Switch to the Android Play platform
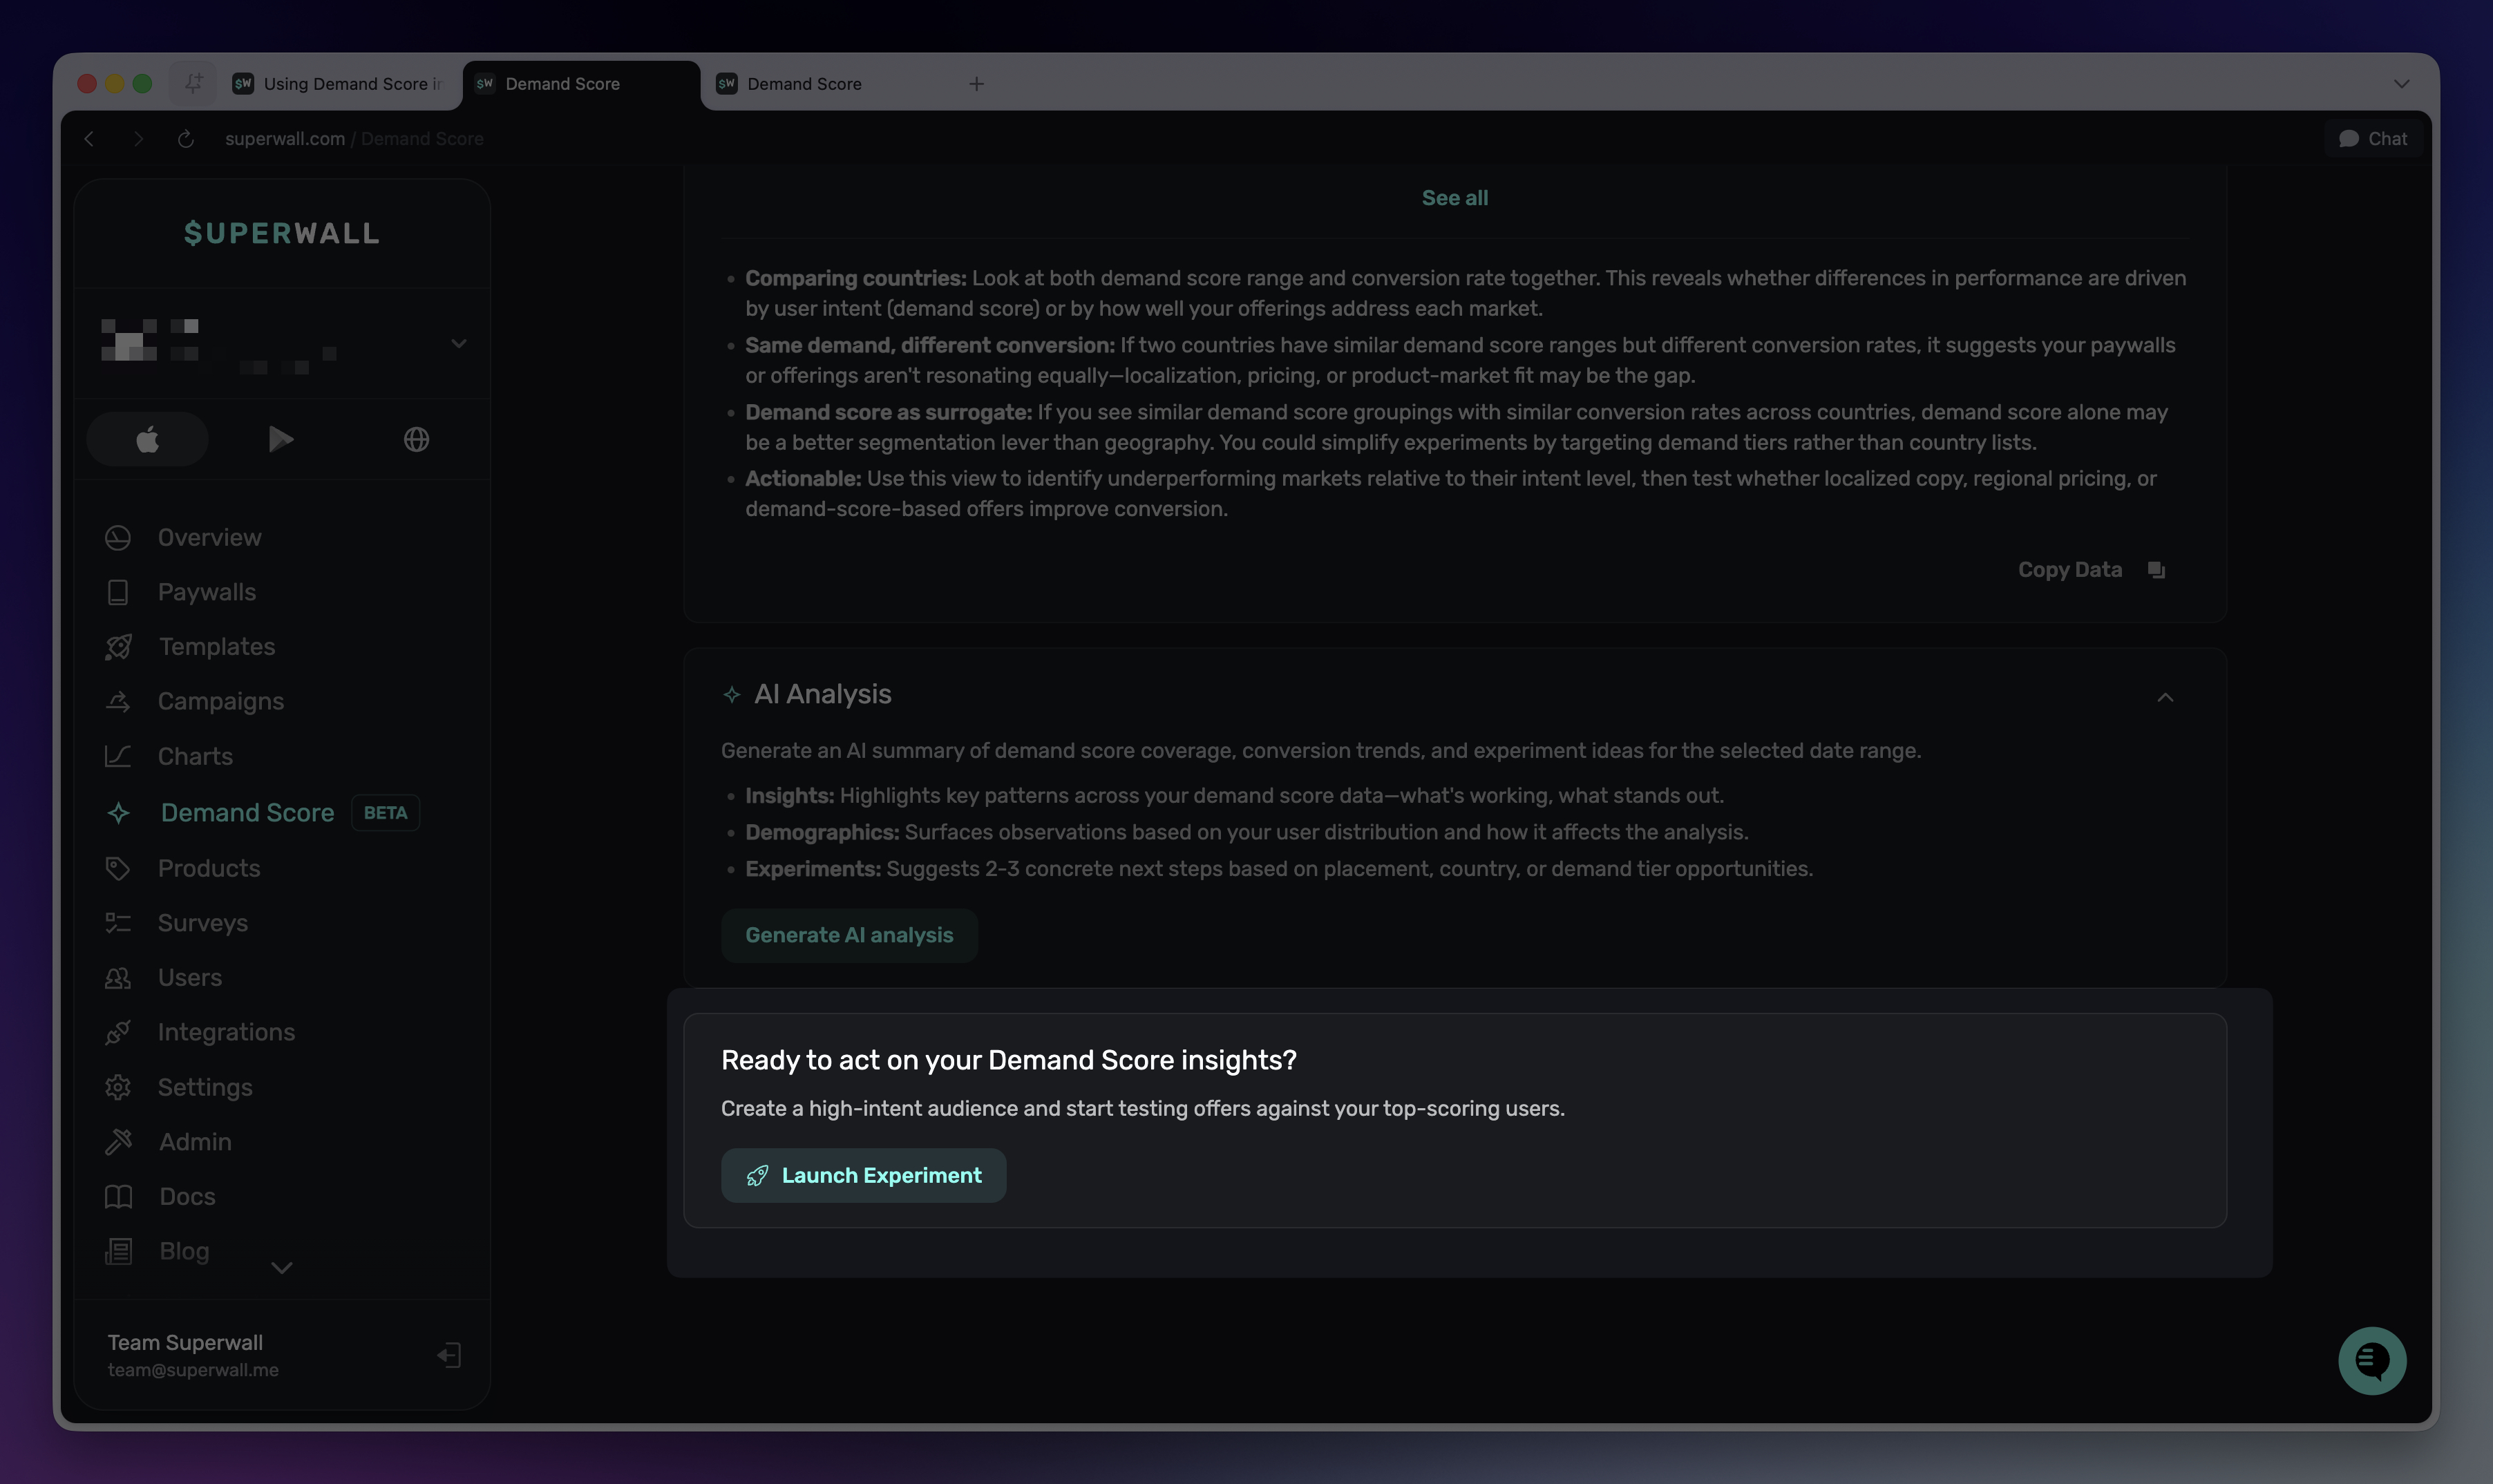The height and width of the screenshot is (1484, 2493). pos(281,439)
